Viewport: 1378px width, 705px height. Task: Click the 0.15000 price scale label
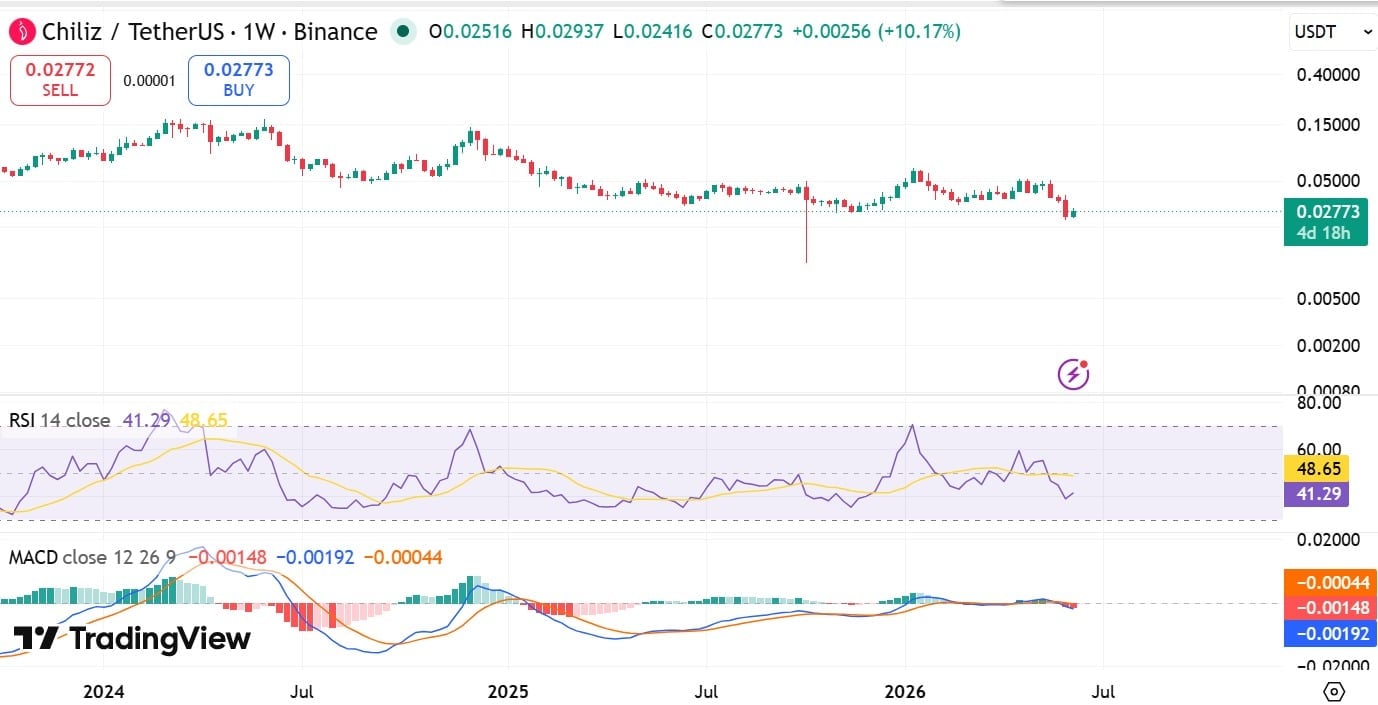1329,125
